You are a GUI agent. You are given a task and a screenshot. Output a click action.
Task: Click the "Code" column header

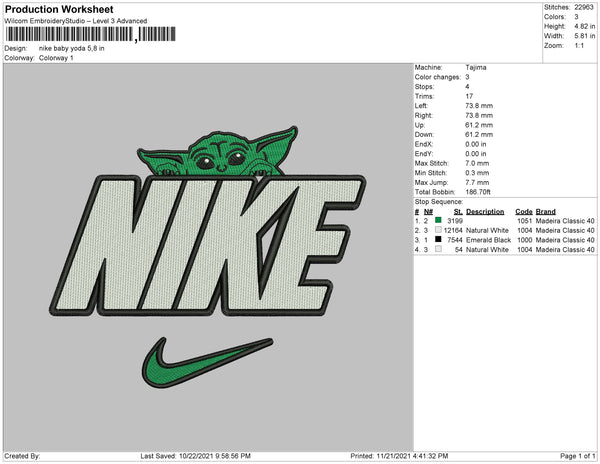tap(523, 212)
